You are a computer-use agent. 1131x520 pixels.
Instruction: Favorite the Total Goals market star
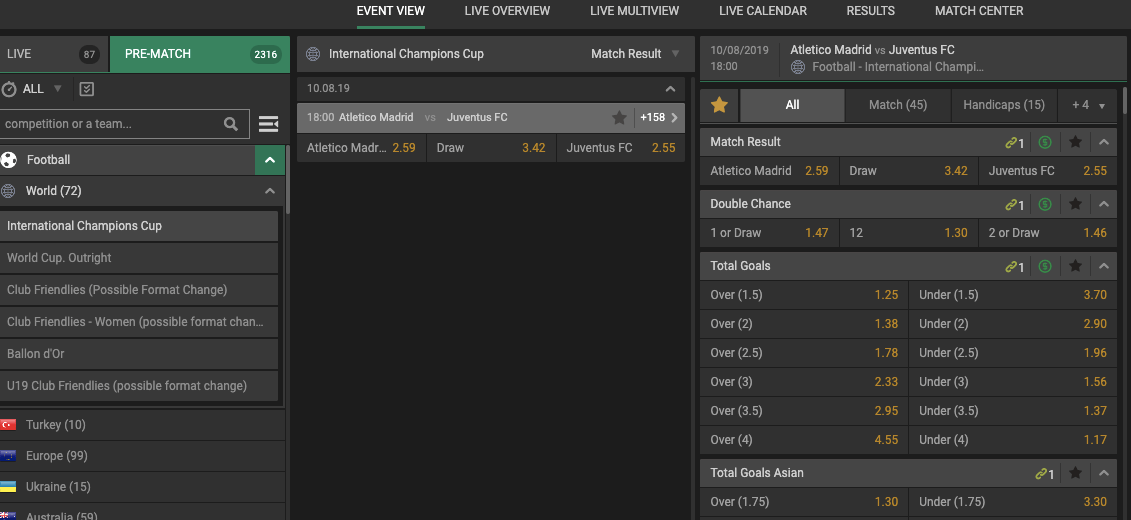(x=1075, y=266)
